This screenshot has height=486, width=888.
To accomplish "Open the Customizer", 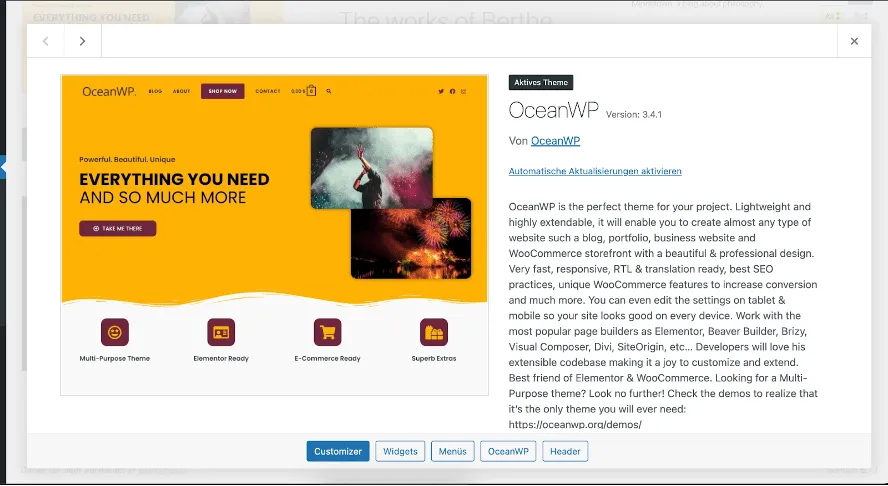I will pos(338,451).
